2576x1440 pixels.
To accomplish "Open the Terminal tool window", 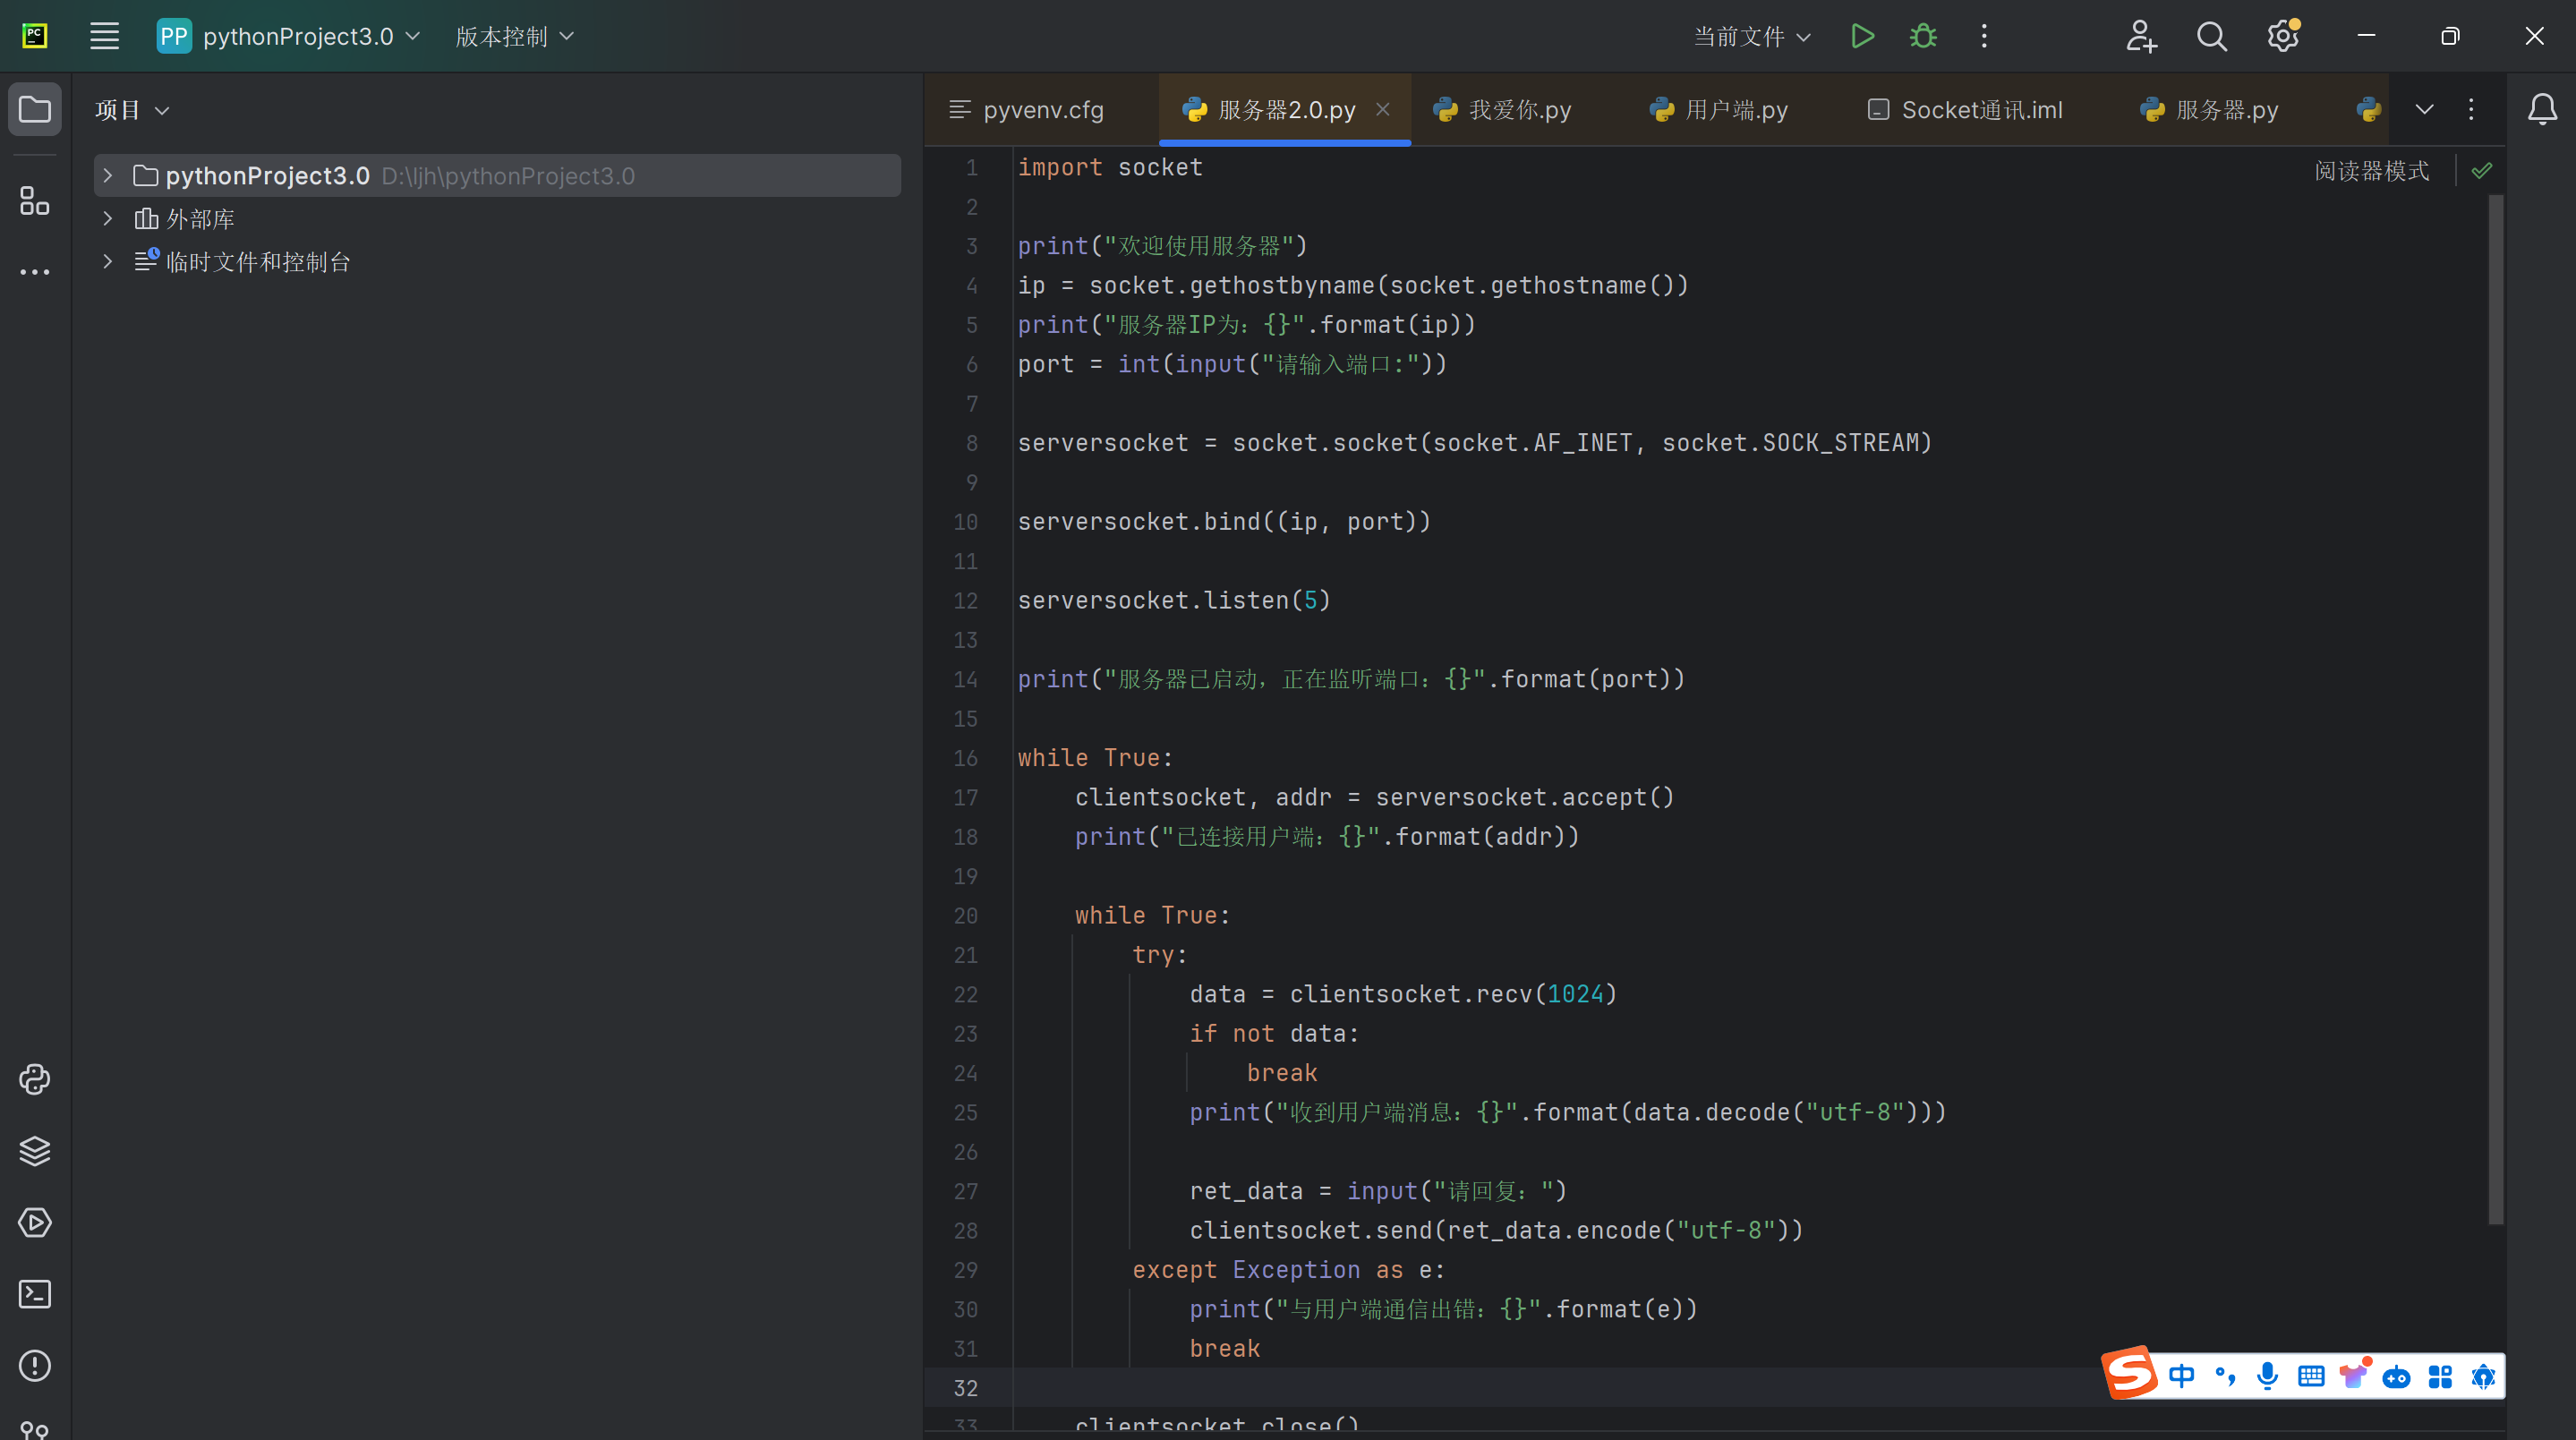I will point(35,1294).
